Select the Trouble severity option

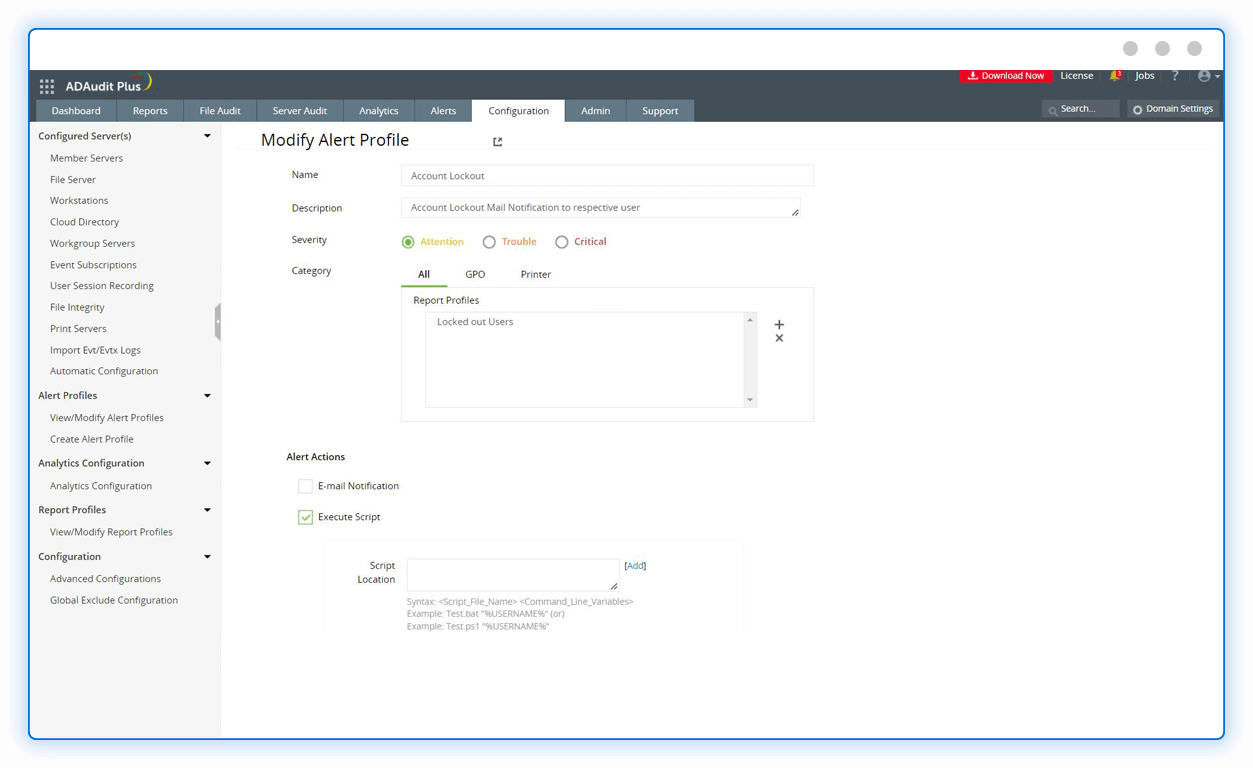pos(489,242)
